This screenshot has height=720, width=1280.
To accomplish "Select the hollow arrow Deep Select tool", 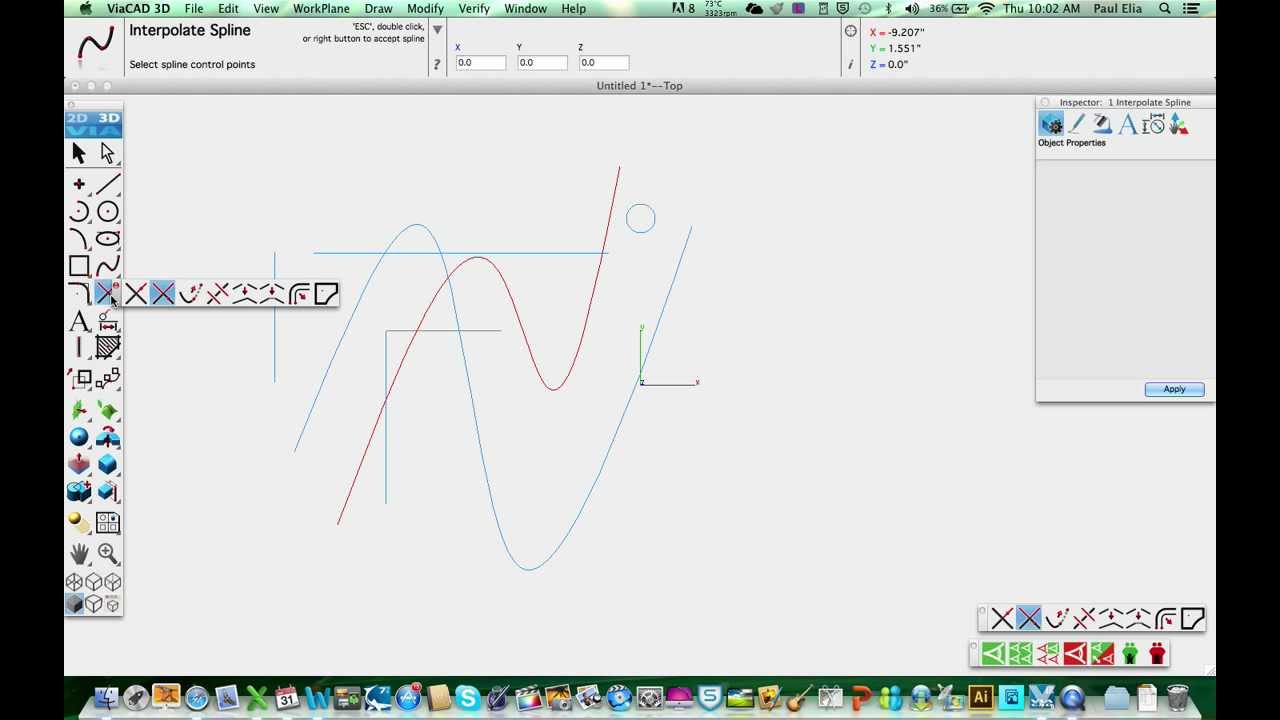I will click(x=107, y=153).
